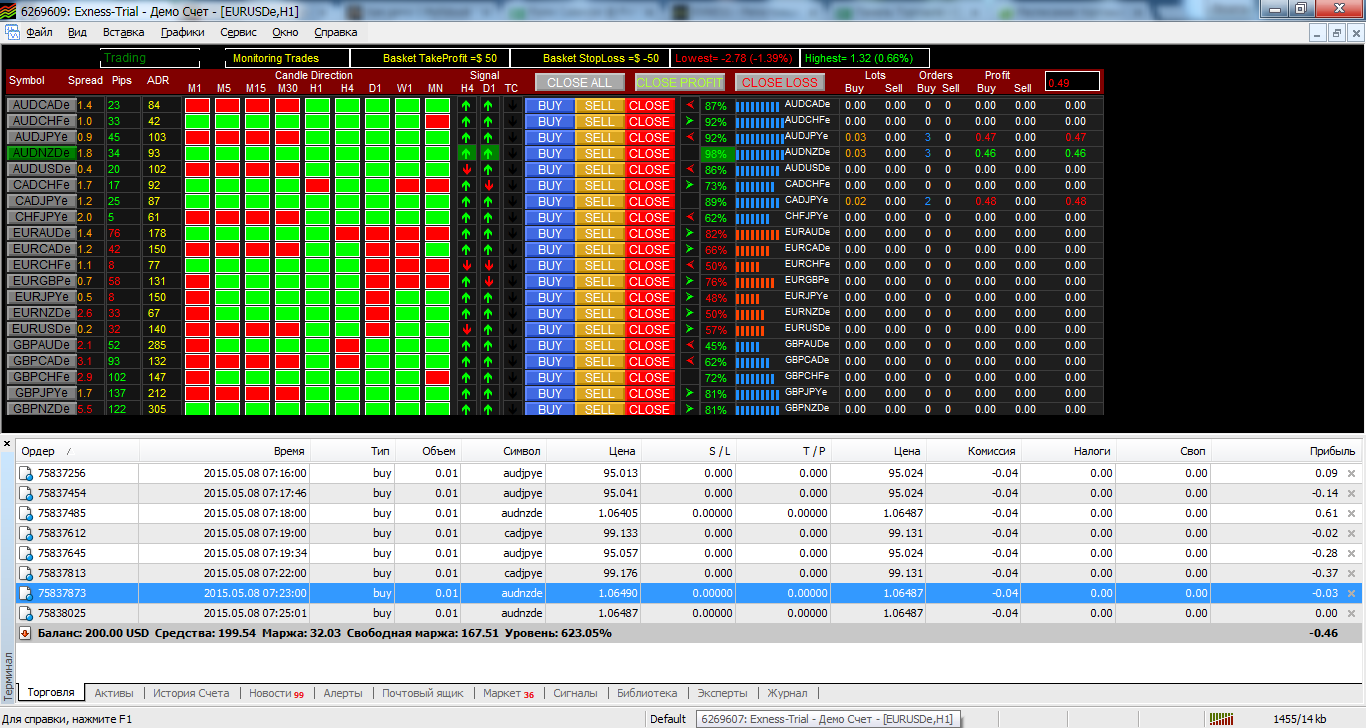Switch to the Активы tab

[x=114, y=693]
